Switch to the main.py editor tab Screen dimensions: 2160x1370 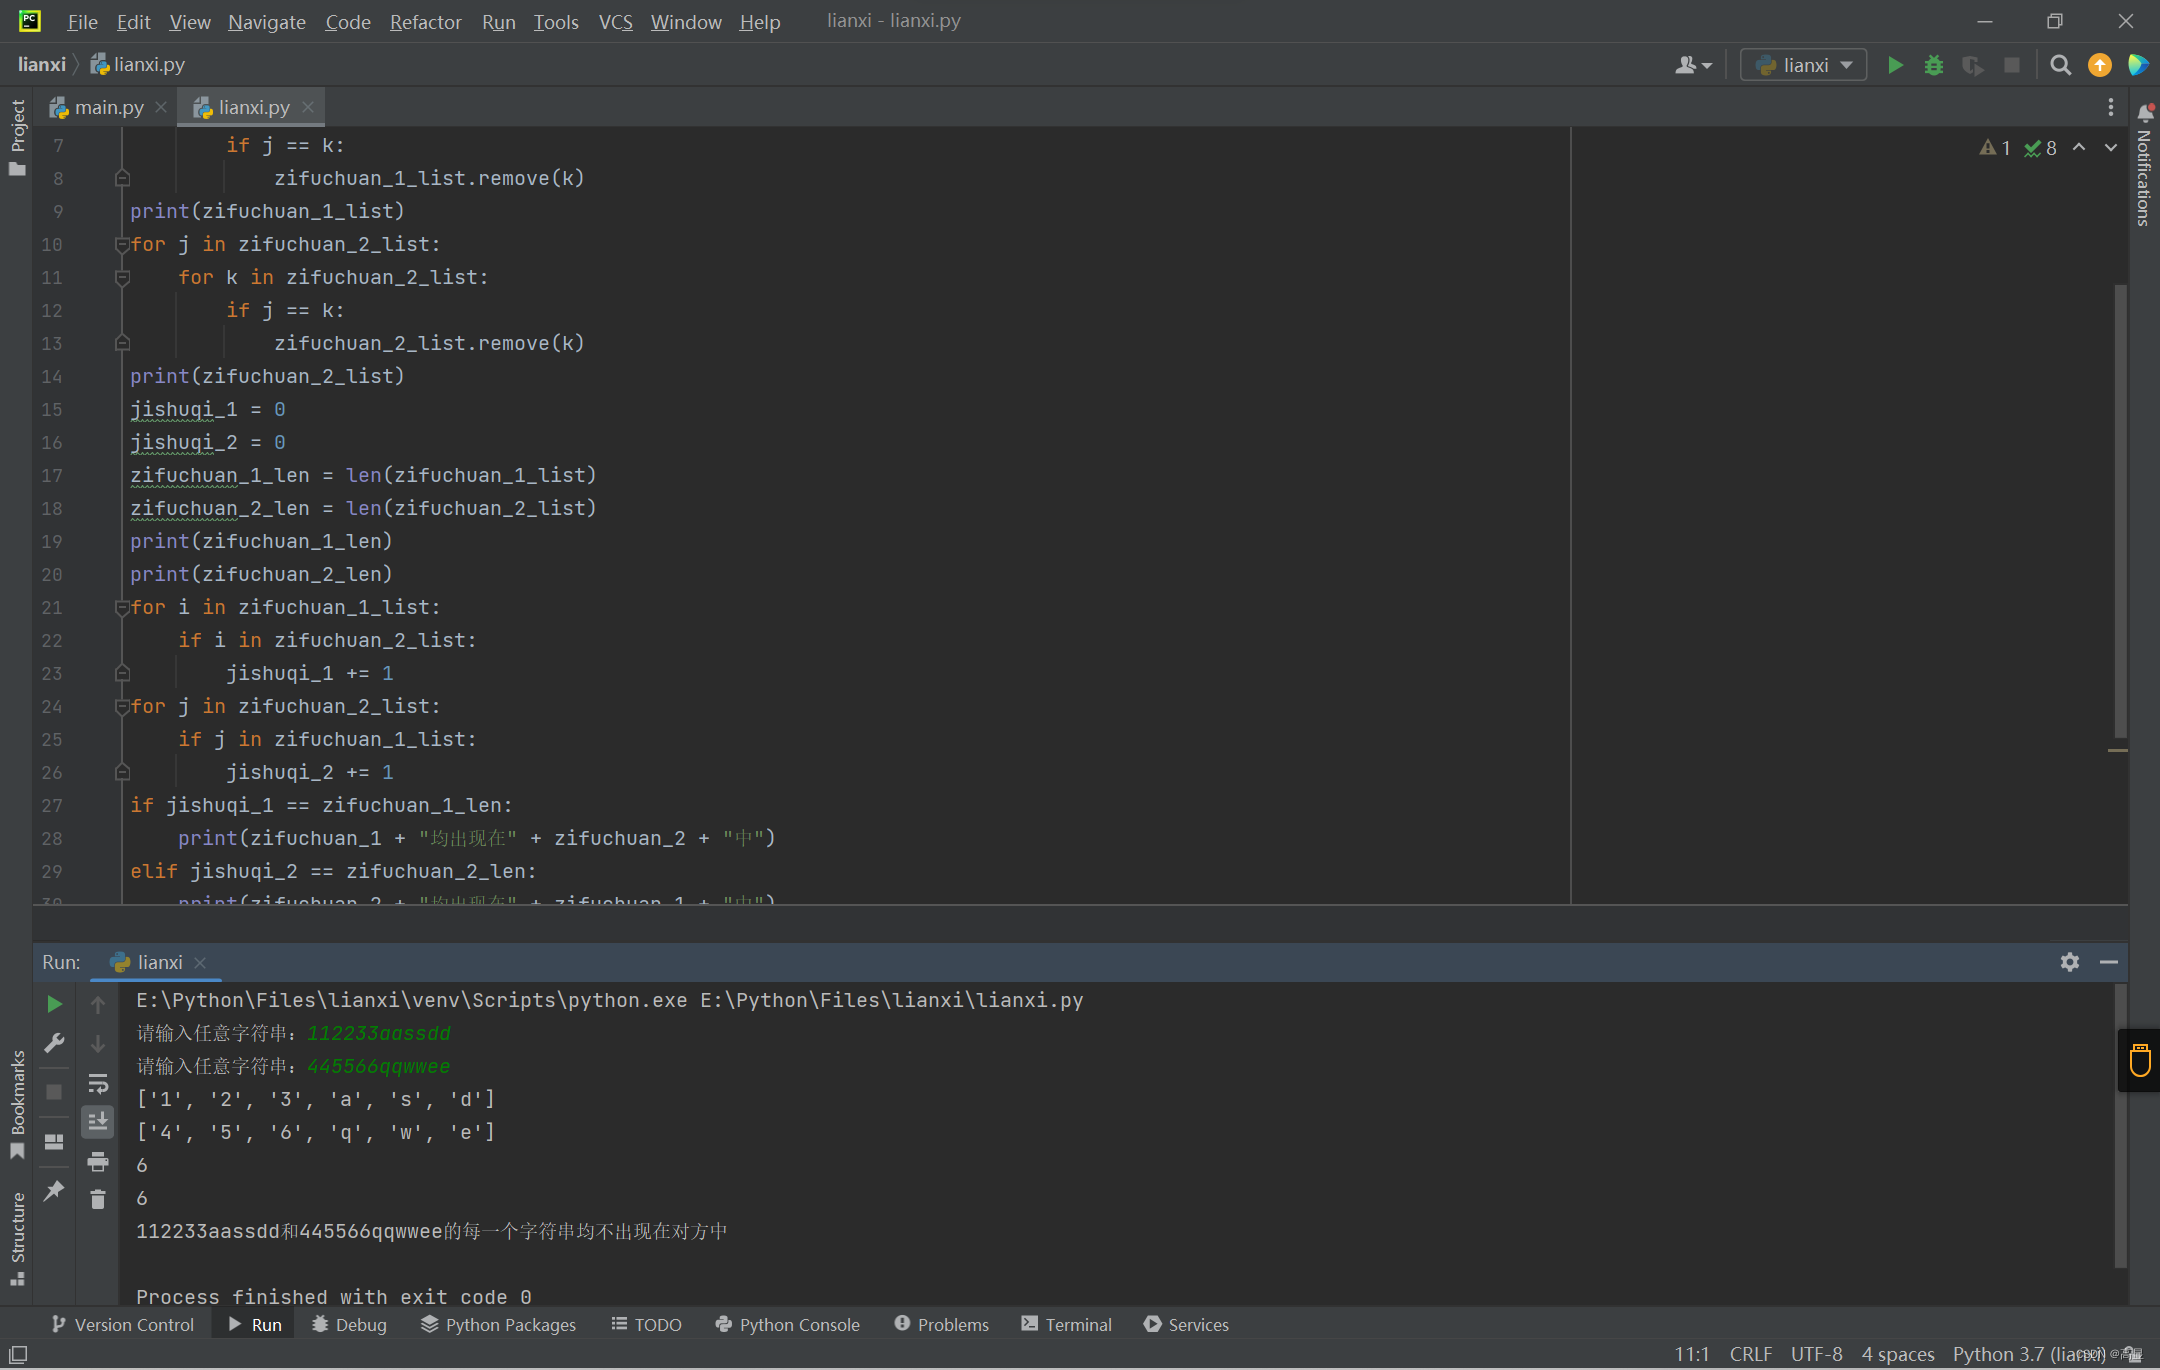click(108, 107)
